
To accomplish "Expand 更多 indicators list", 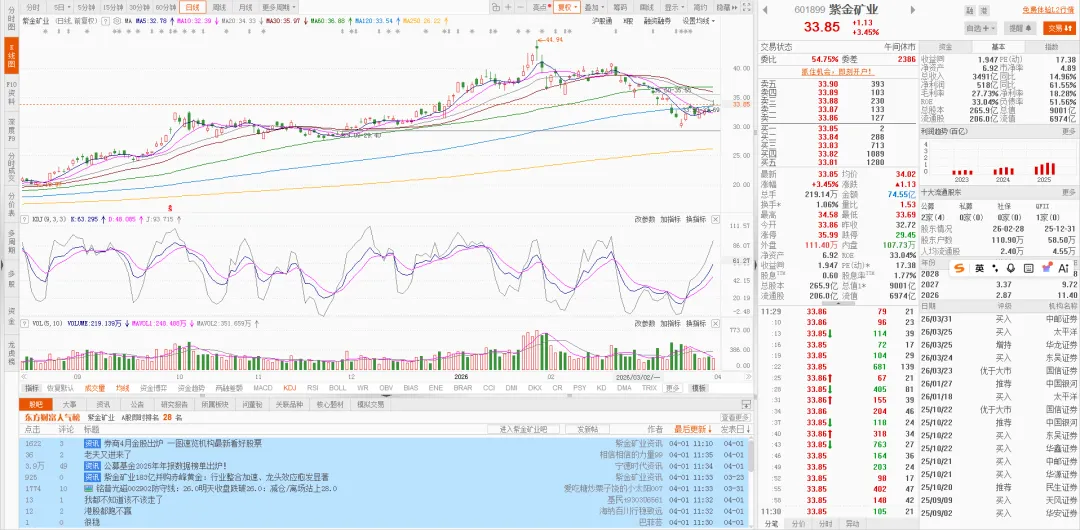I will click(x=672, y=388).
